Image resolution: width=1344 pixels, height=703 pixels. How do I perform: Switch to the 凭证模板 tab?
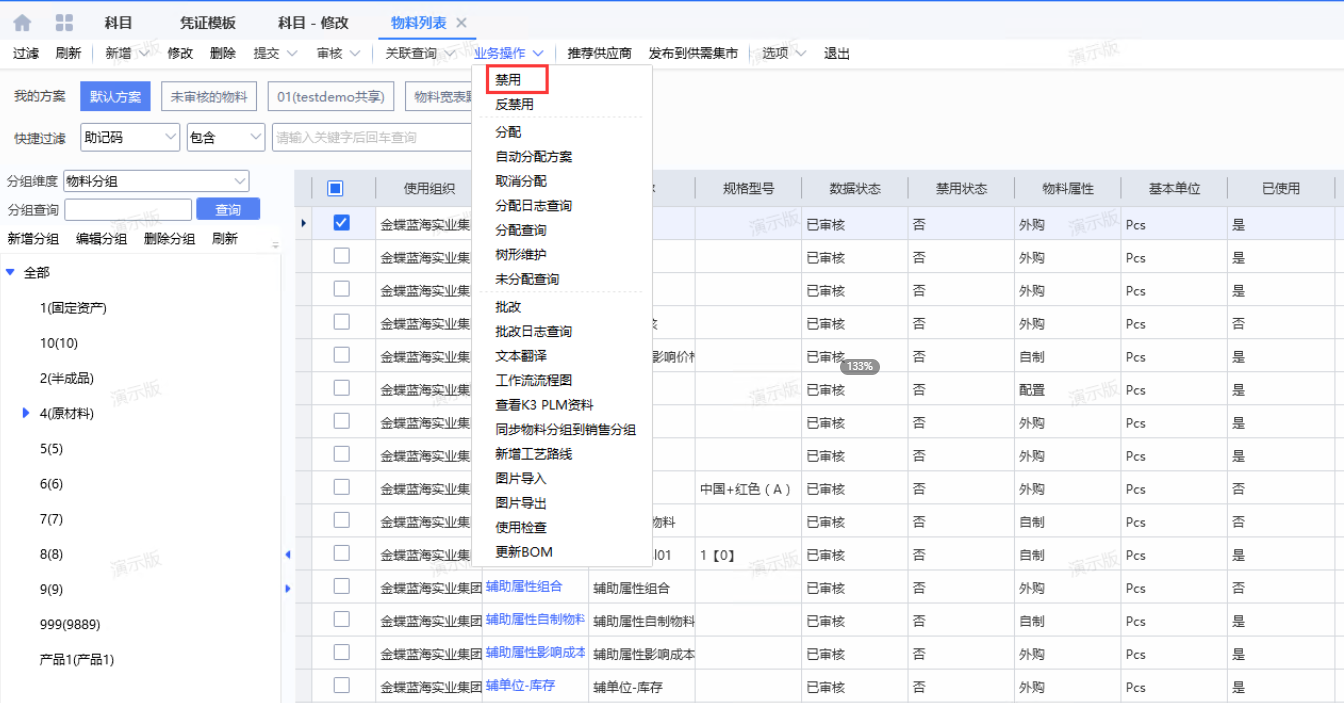208,23
